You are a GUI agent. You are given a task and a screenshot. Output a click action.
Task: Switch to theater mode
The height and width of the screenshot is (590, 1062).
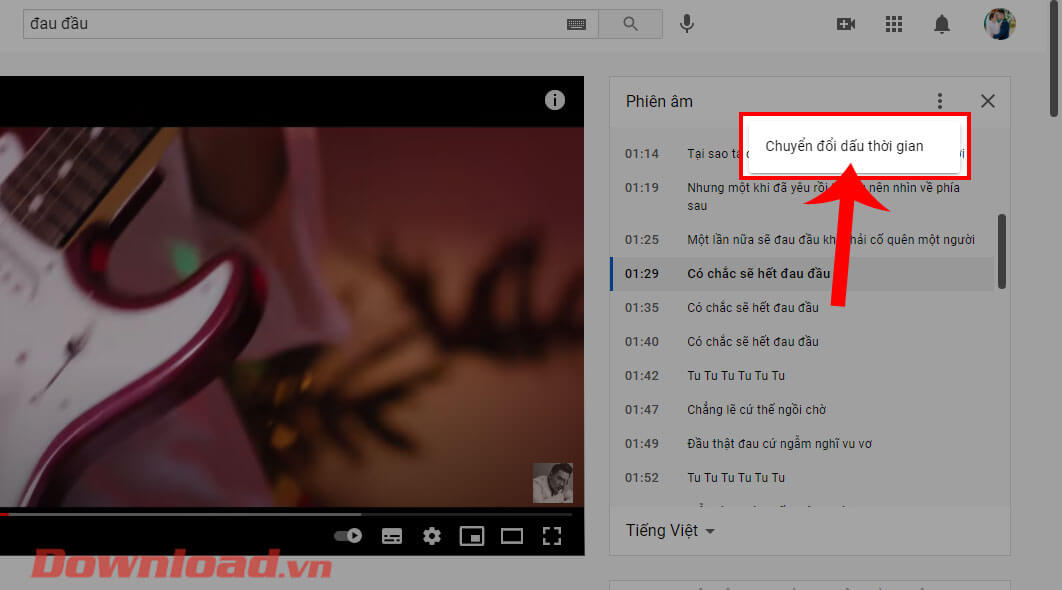(511, 536)
